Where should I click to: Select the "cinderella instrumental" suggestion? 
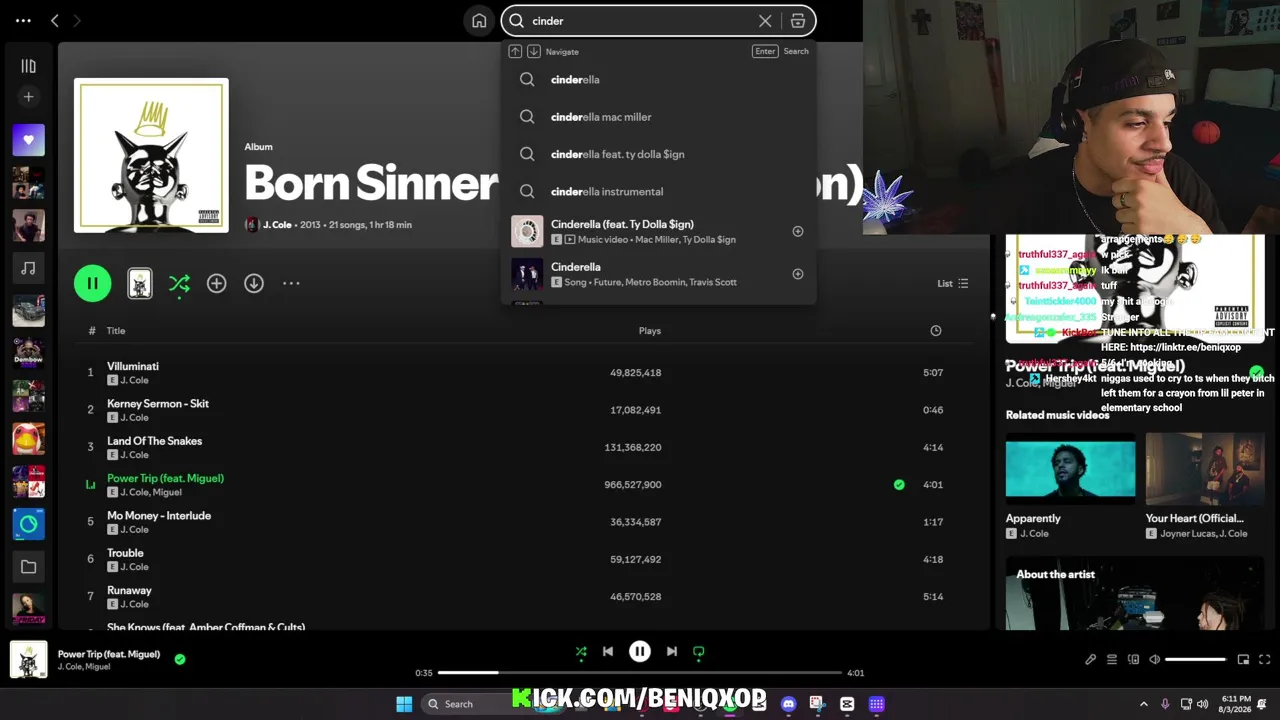click(659, 191)
